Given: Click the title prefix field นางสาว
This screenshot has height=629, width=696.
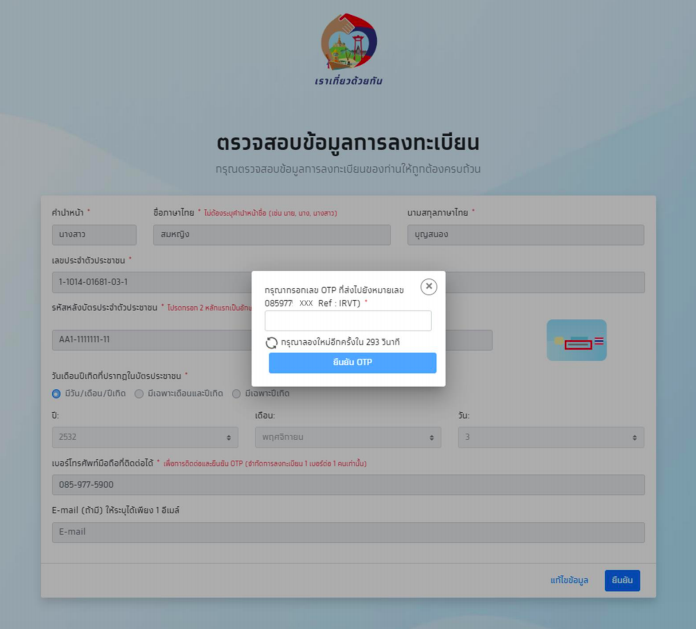Looking at the screenshot, I should pos(94,235).
